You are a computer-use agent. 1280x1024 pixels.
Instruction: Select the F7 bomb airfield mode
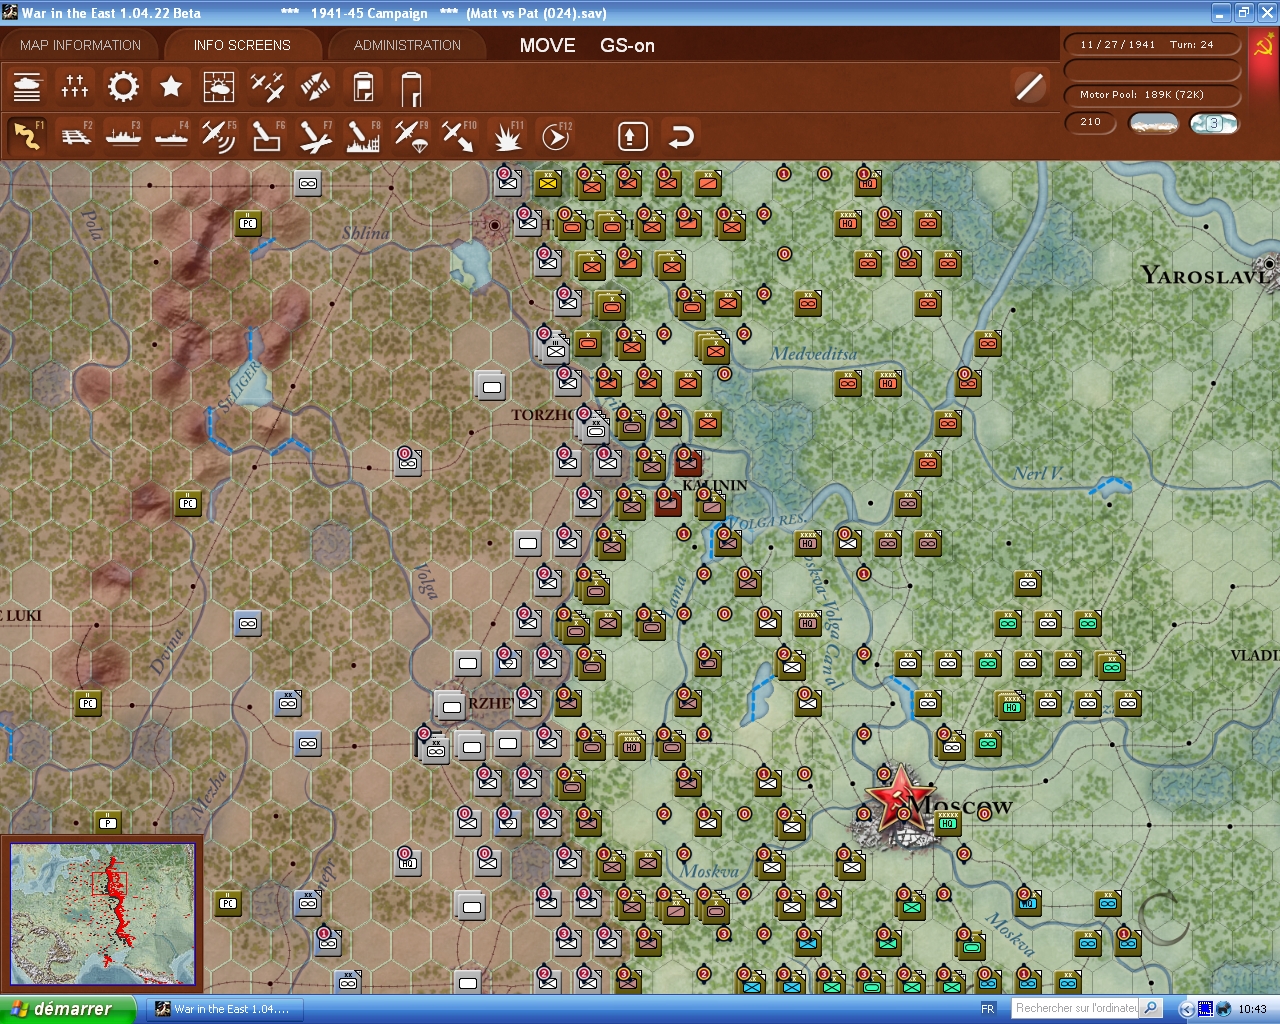click(x=315, y=136)
